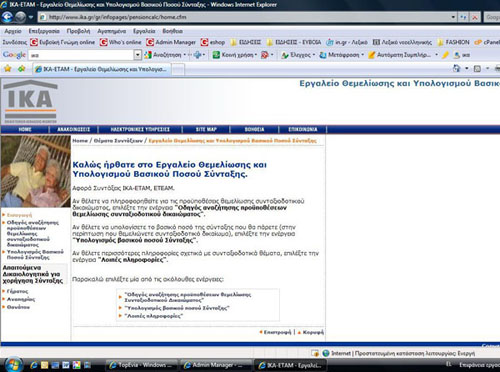Screen dimensions: 500x372
Task: Click the page Refresh icon beside address bar
Action: [463, 17]
